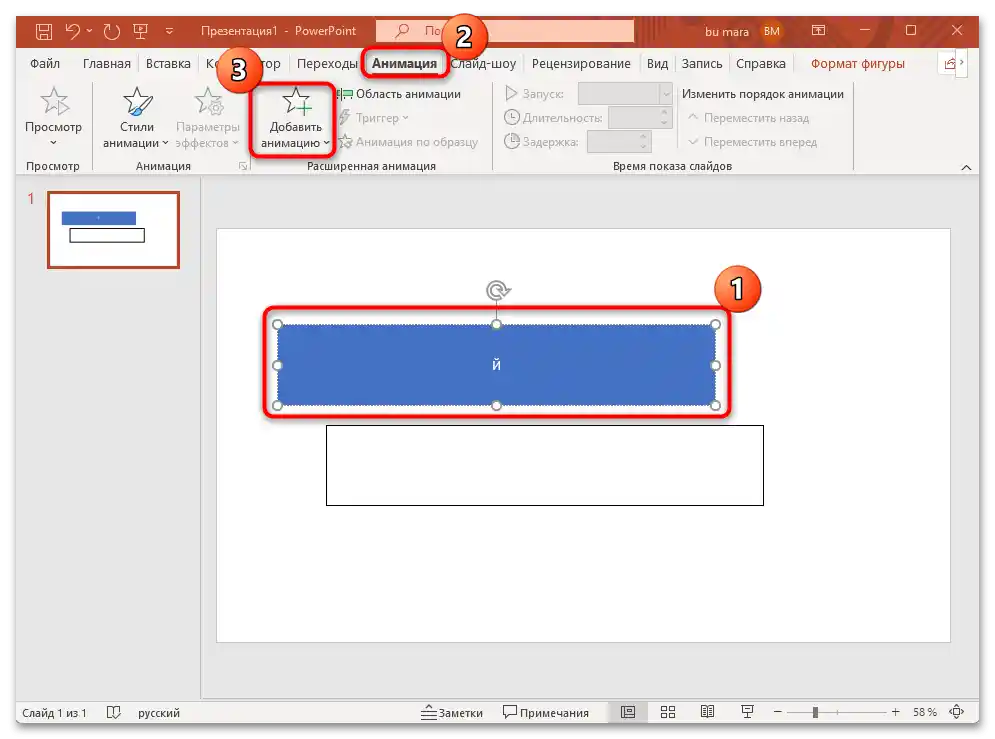Click the Добавить анимацию star icon
Image resolution: width=995 pixels, height=739 pixels.
[292, 102]
